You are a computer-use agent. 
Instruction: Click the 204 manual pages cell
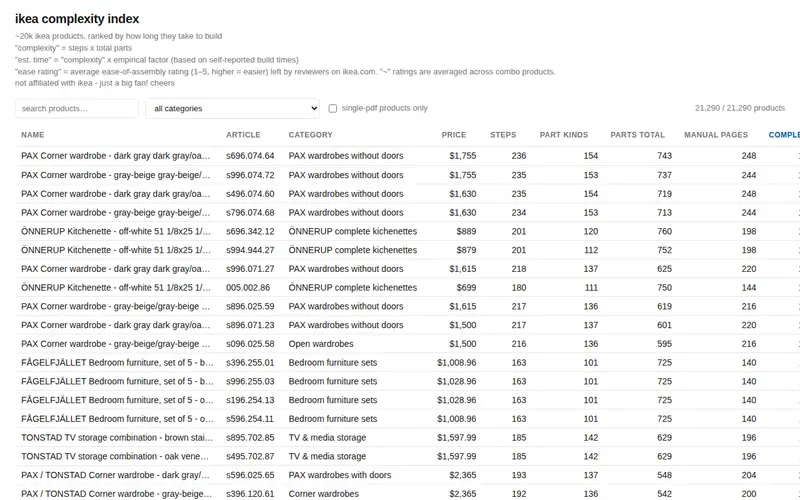coord(749,475)
